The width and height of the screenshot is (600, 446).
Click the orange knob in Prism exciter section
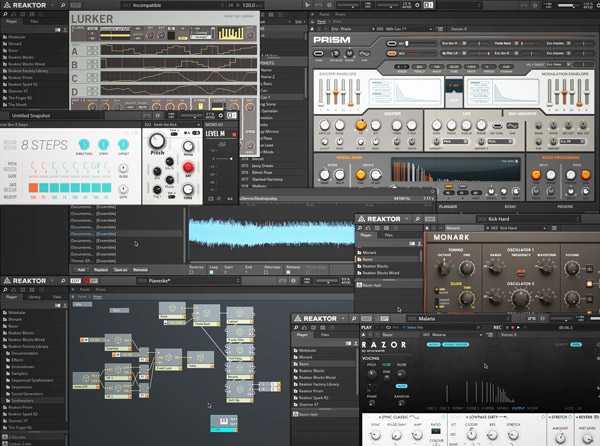[360, 125]
